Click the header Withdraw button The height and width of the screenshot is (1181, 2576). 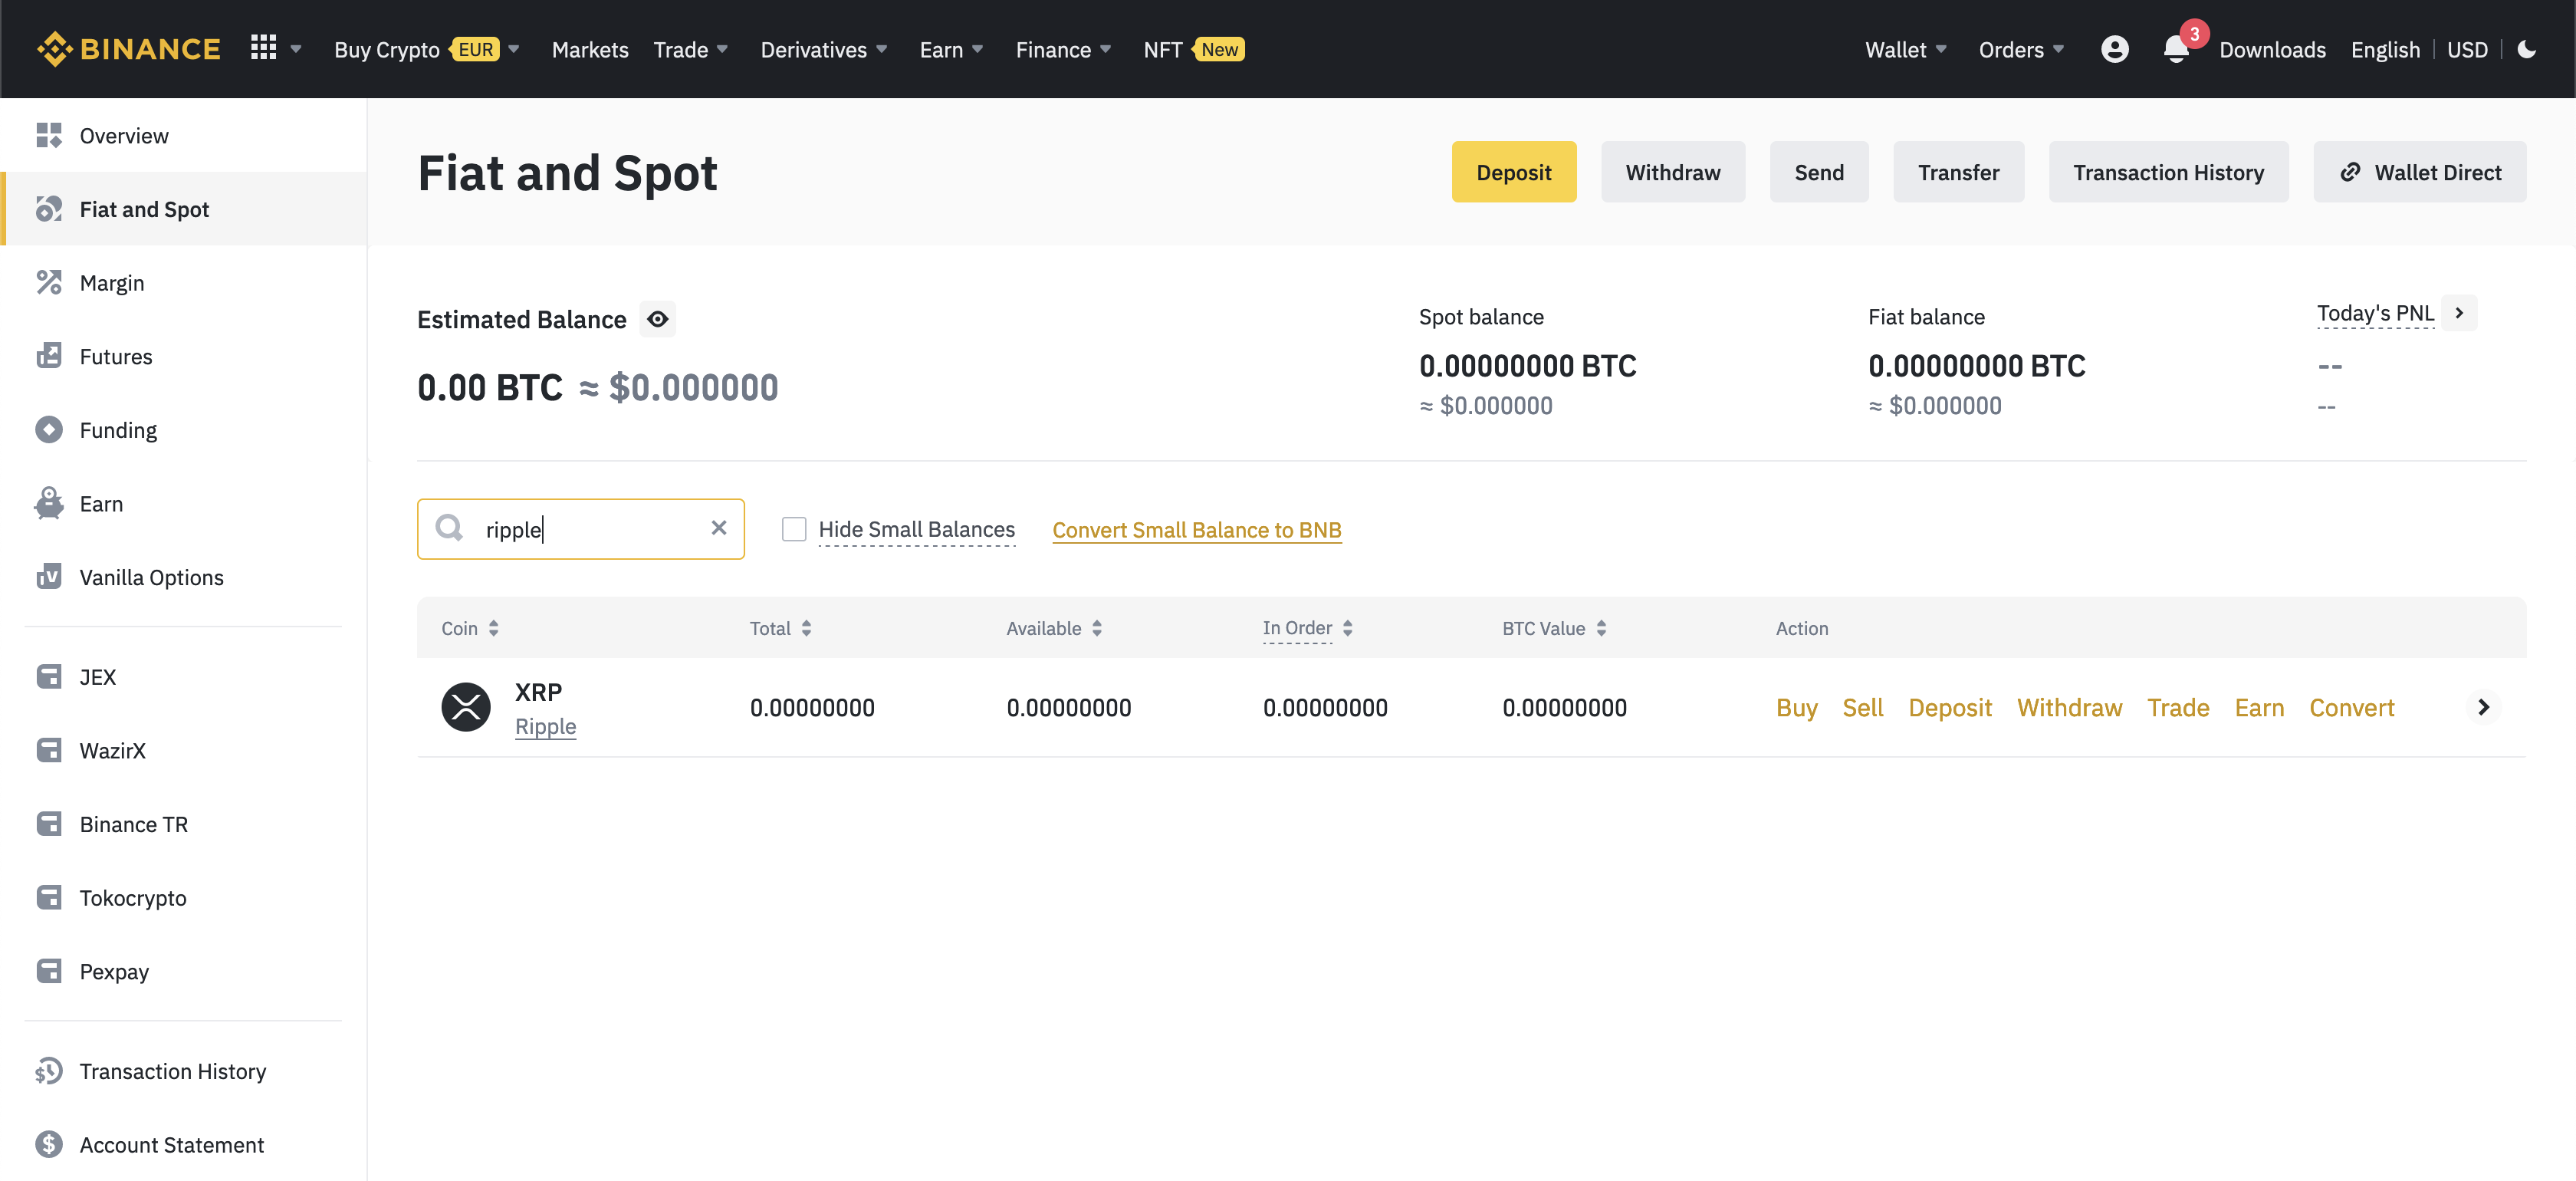click(x=1673, y=171)
